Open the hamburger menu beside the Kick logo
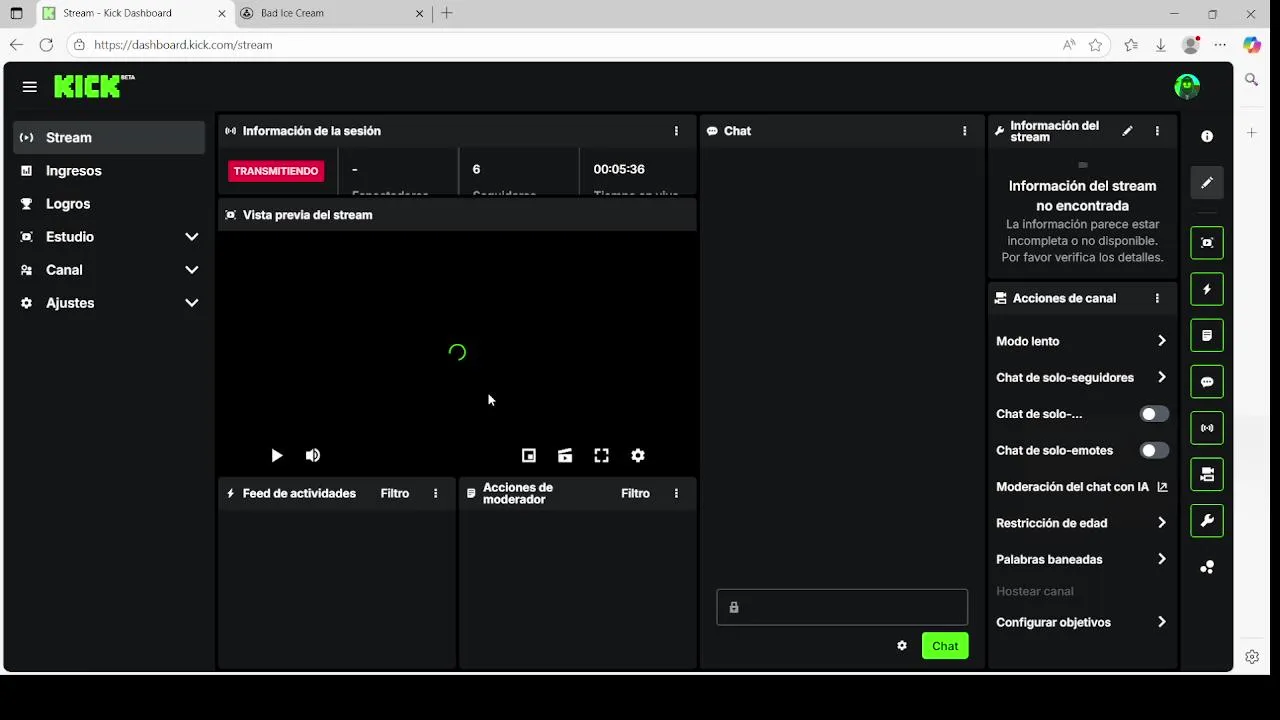This screenshot has width=1280, height=720. click(30, 87)
